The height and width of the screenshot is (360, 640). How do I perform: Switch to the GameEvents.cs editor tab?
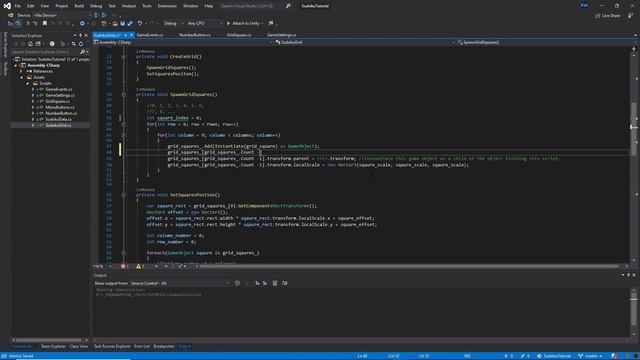(x=150, y=35)
